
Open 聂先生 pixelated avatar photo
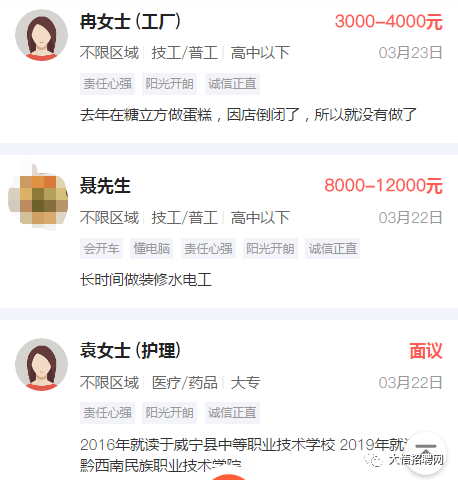click(38, 197)
